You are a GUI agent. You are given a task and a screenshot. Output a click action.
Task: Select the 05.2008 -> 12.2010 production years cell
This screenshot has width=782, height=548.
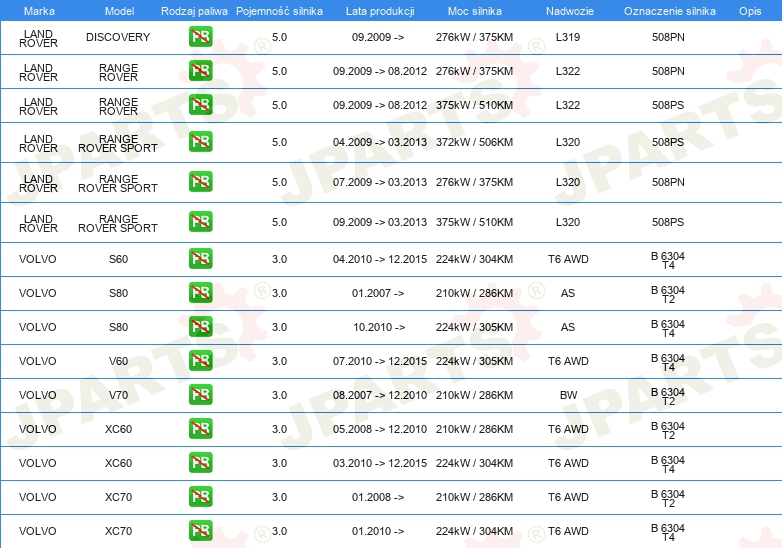click(380, 429)
